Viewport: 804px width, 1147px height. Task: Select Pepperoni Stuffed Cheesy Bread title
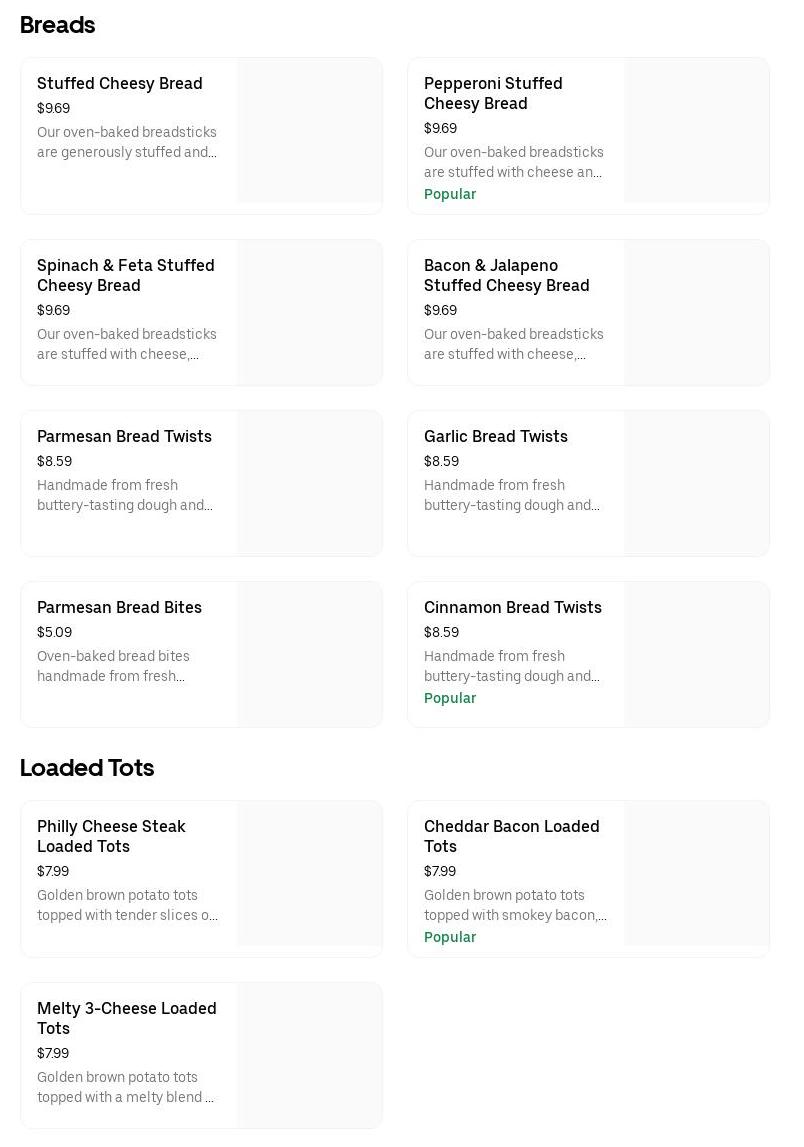coord(493,93)
